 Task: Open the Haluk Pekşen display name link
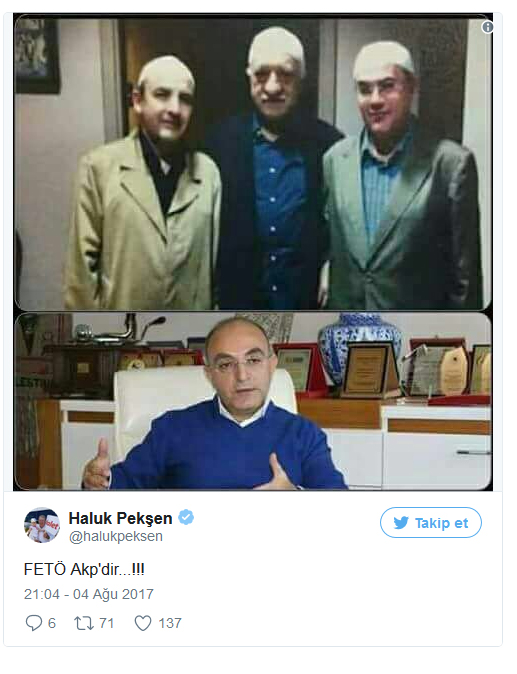click(120, 518)
